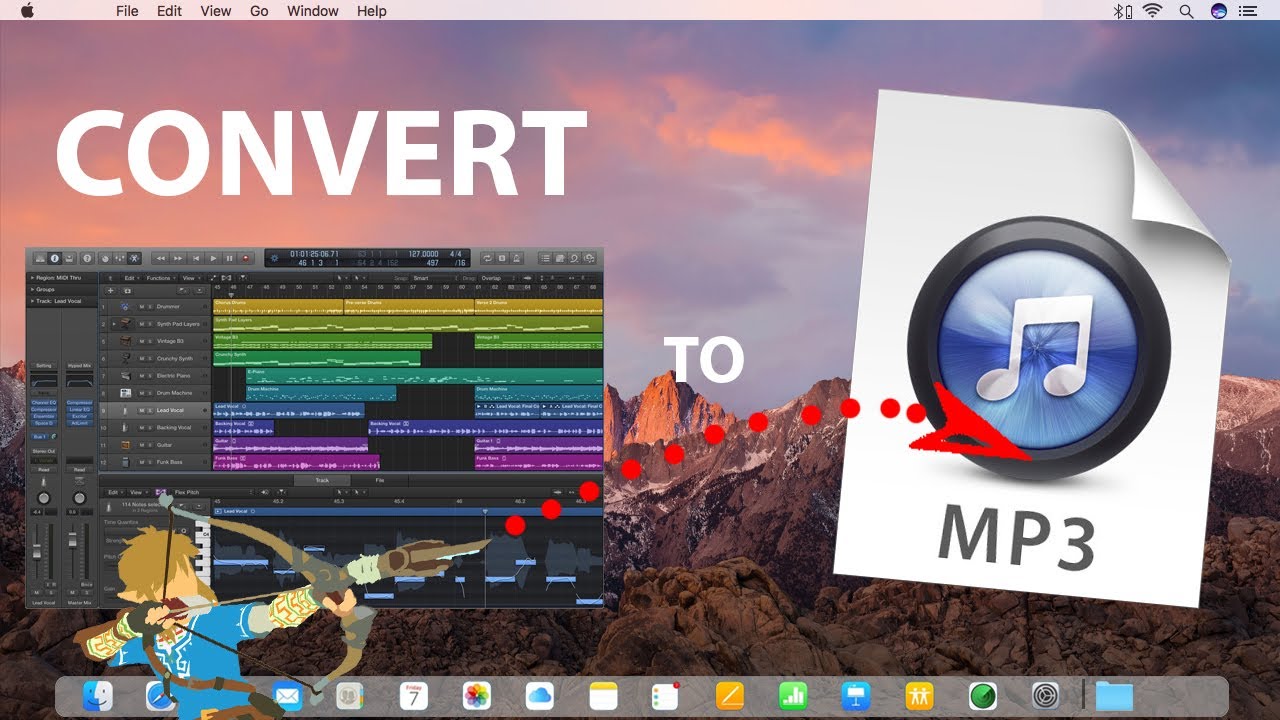Screen dimensions: 1280x720
Task: Select the Chorus Drums region
Action: [278, 306]
